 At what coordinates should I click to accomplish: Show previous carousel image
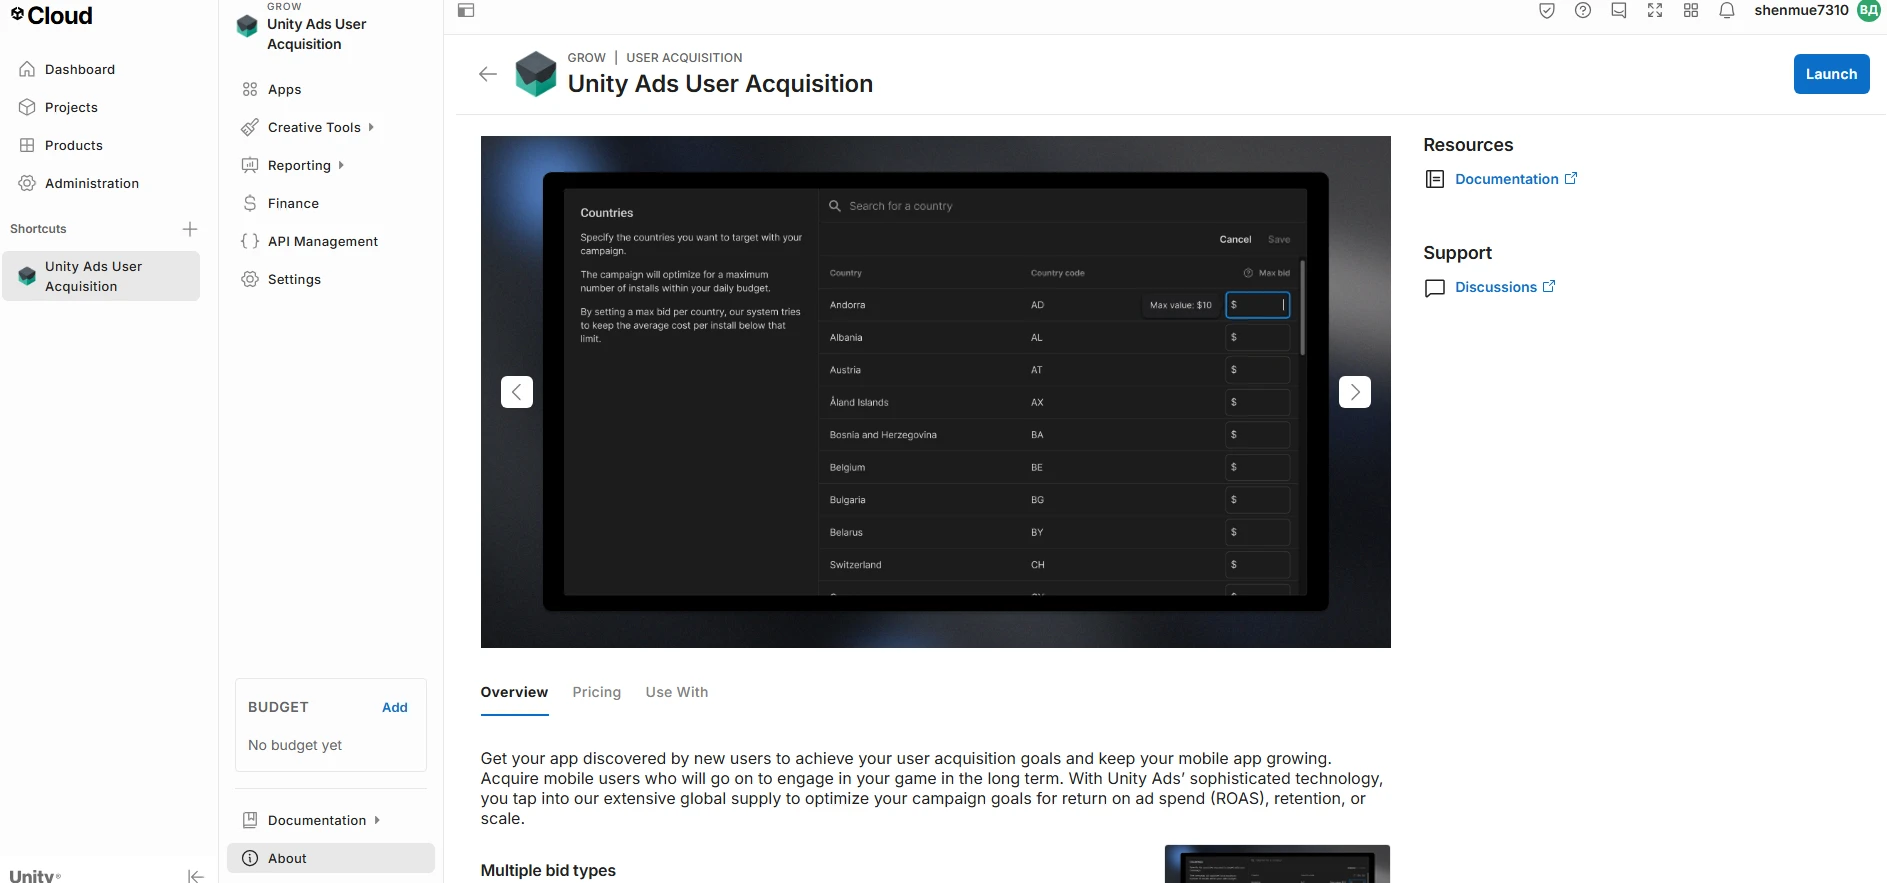[x=517, y=392]
